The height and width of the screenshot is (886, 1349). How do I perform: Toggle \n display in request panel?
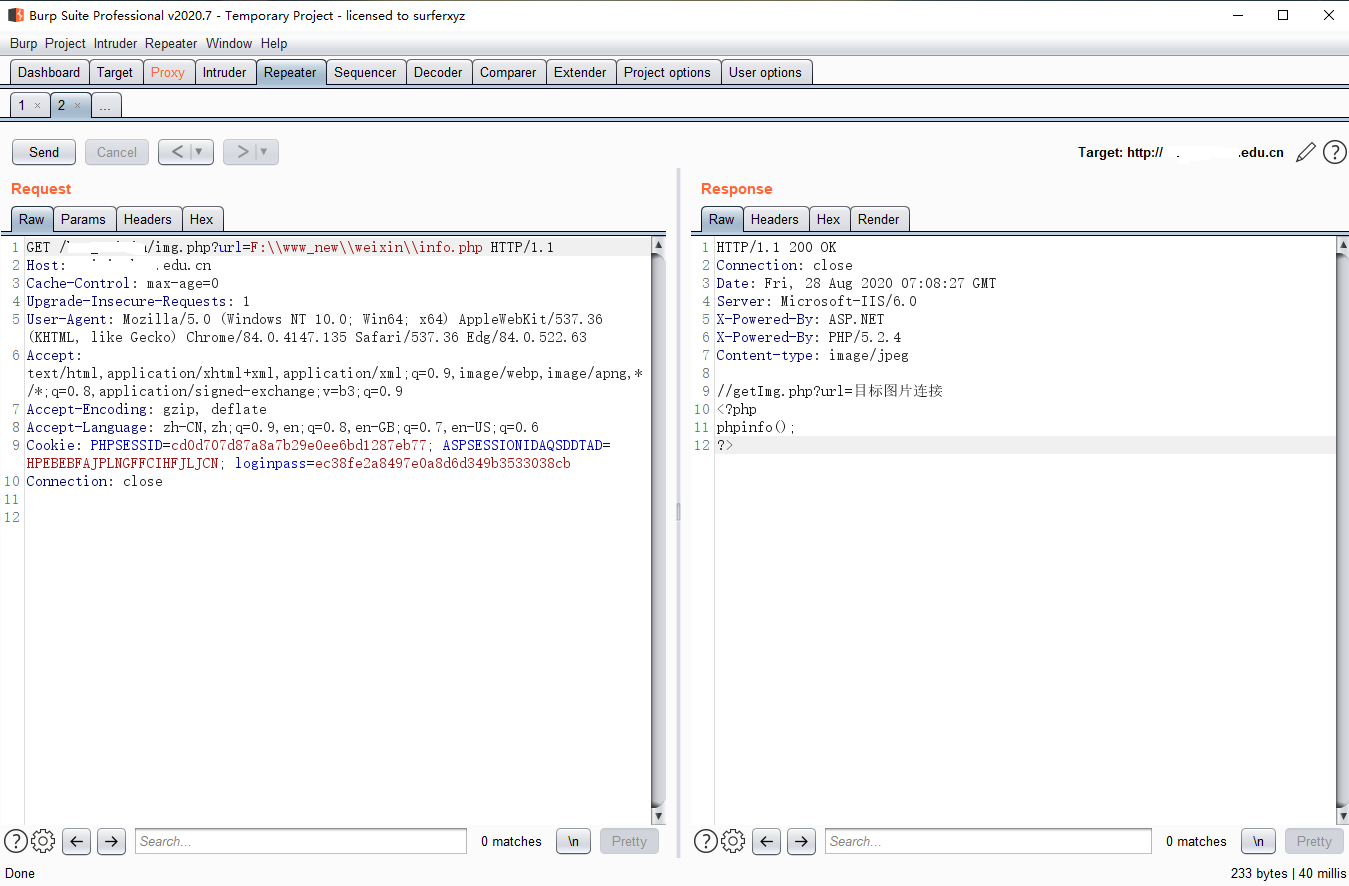tap(573, 841)
